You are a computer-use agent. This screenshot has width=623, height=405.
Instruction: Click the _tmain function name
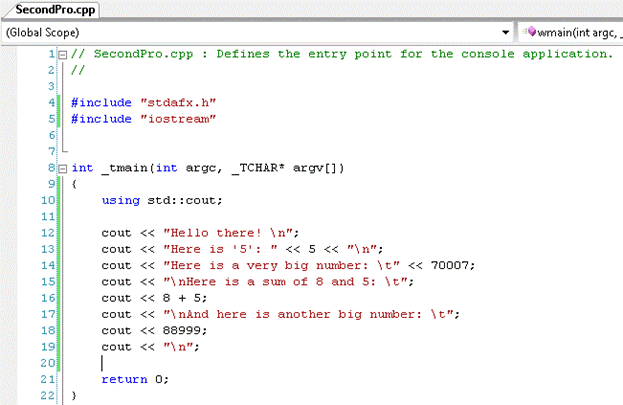[126, 168]
